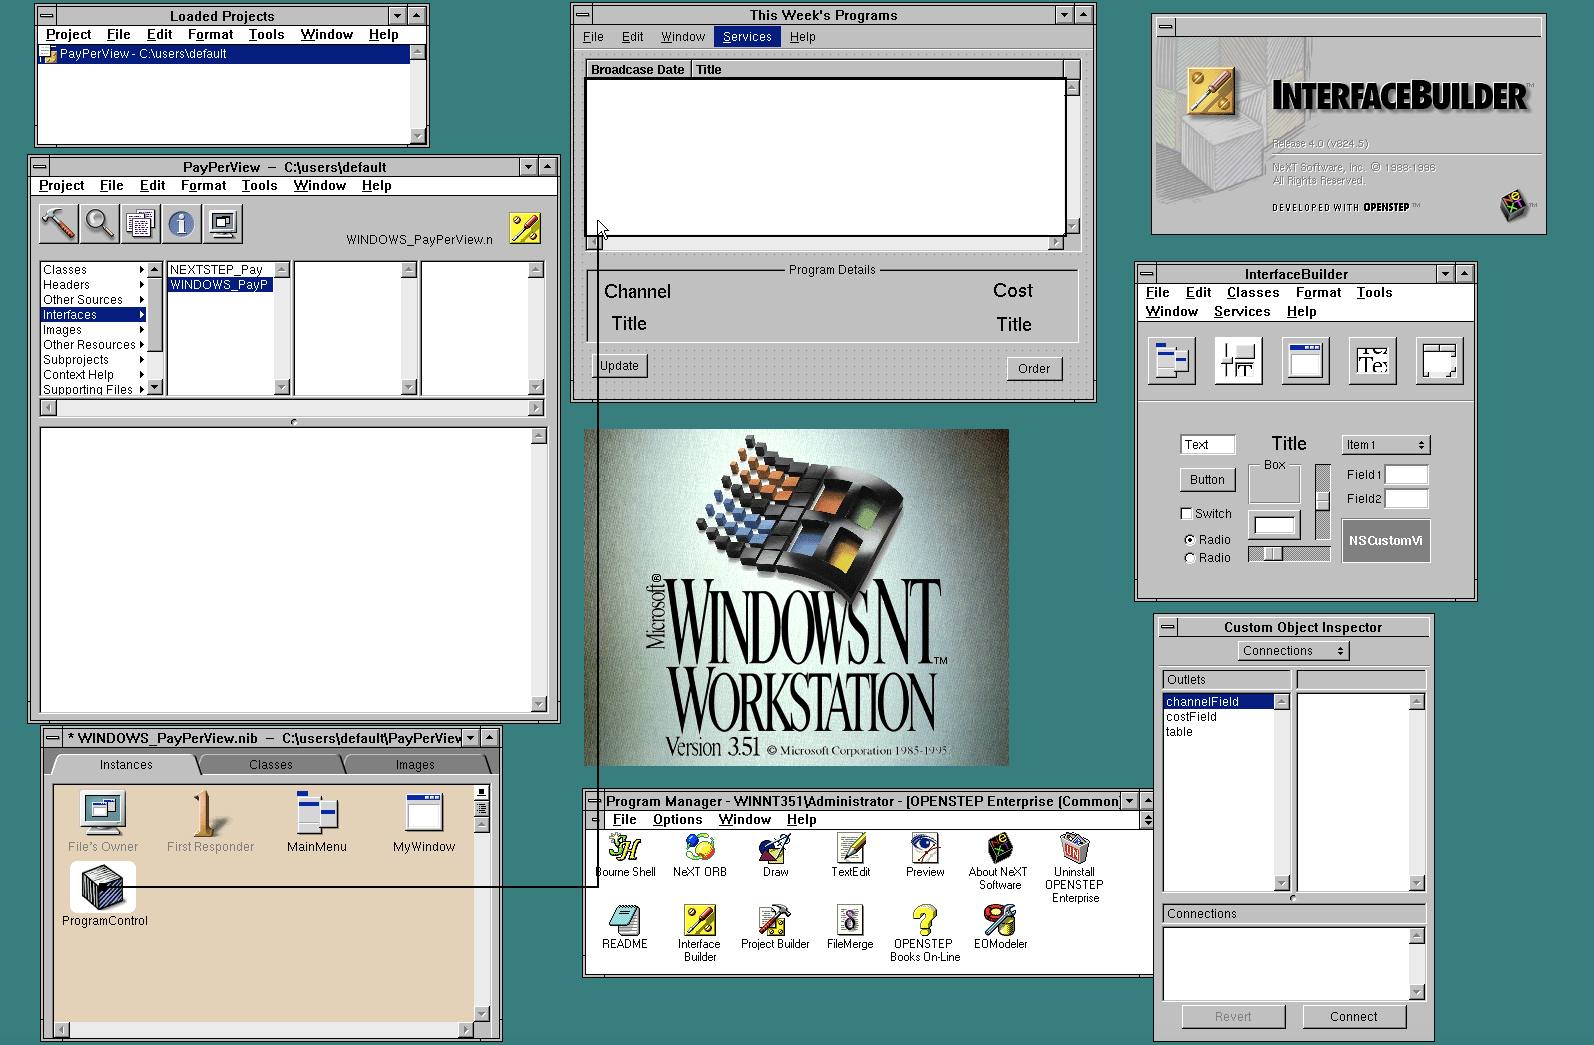Click the horizontal slider in the Views palette
This screenshot has height=1045, width=1594.
1289,554
